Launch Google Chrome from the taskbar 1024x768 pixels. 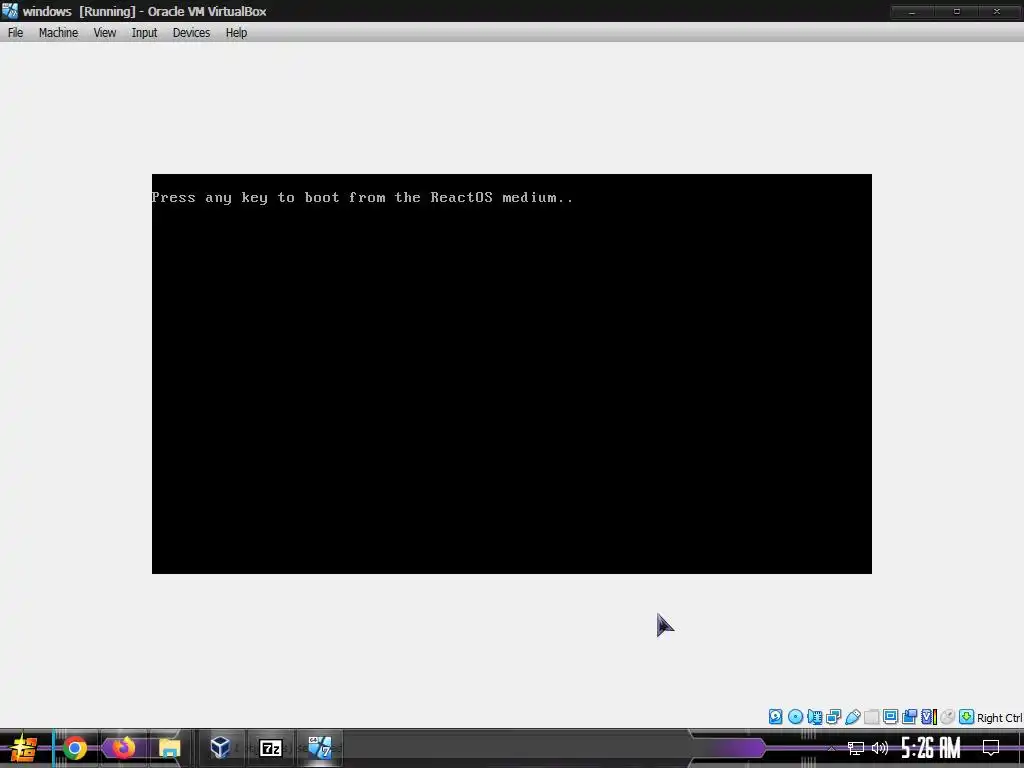click(75, 748)
